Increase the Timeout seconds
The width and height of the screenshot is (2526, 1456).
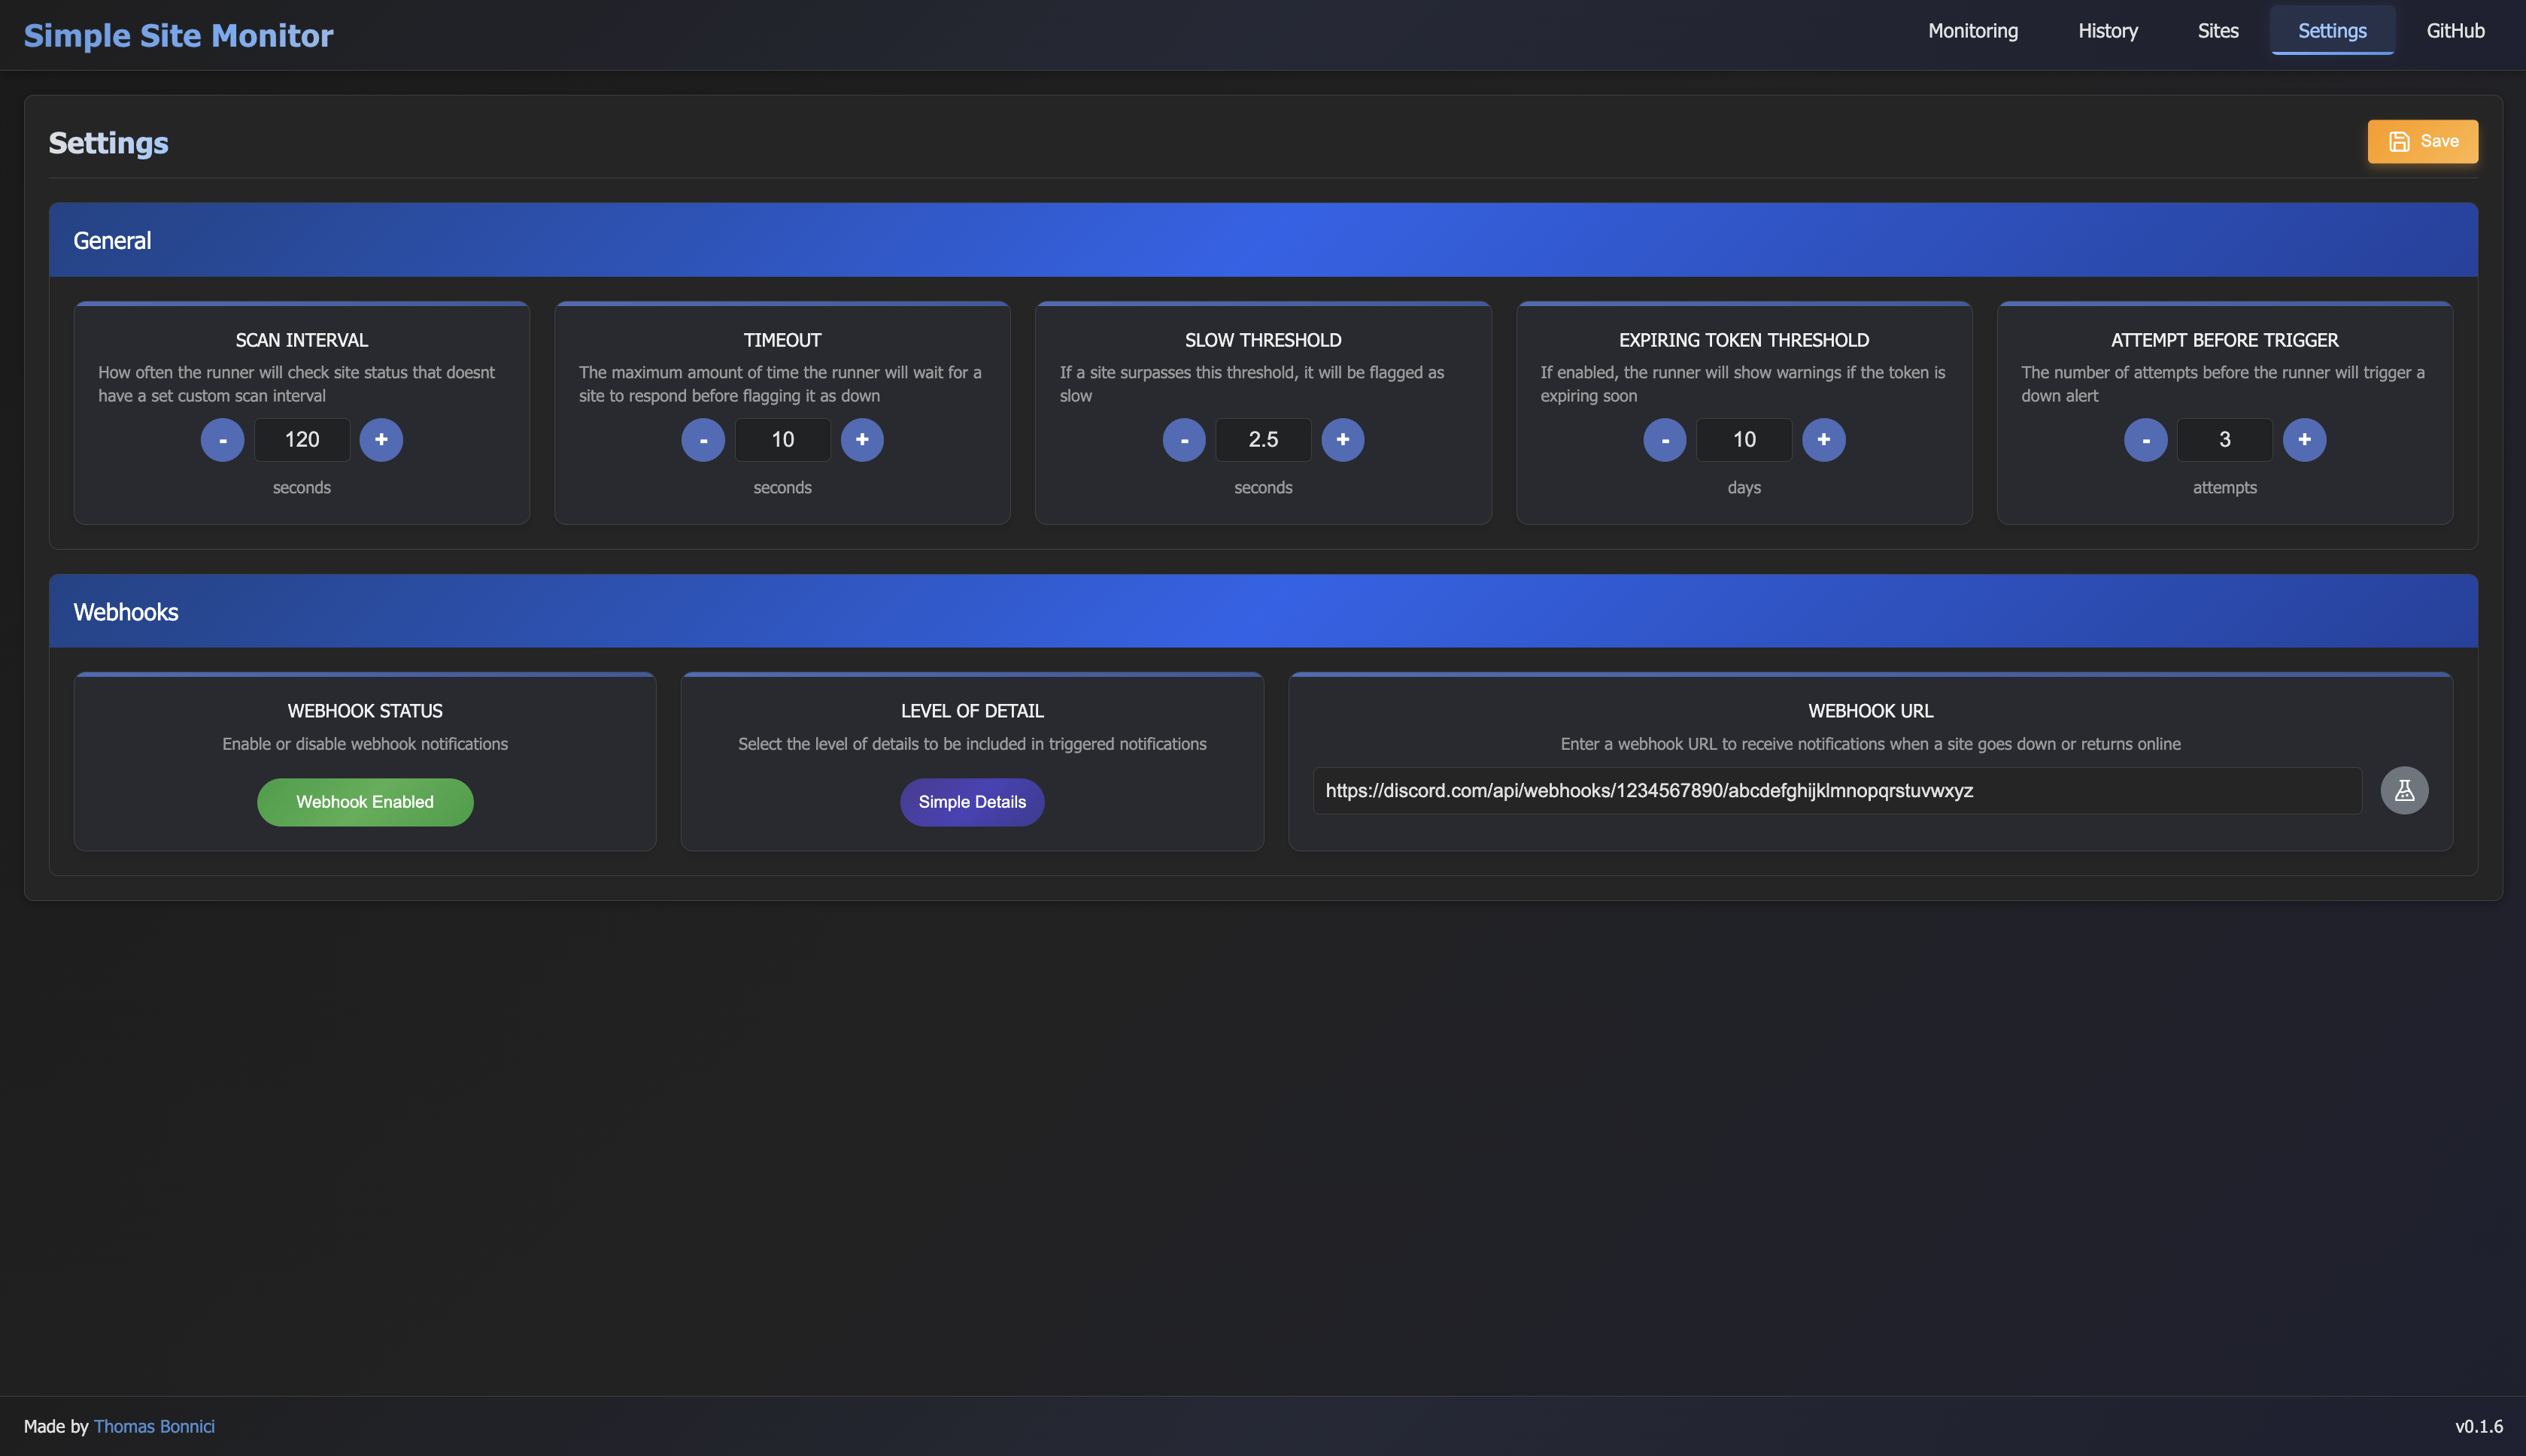(862, 440)
